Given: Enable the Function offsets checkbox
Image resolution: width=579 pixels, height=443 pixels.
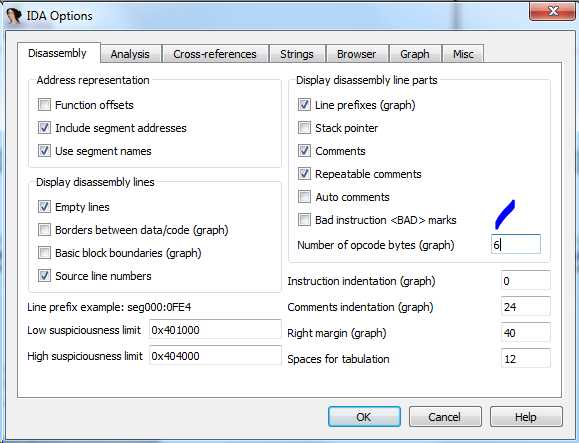Looking at the screenshot, I should pos(44,105).
